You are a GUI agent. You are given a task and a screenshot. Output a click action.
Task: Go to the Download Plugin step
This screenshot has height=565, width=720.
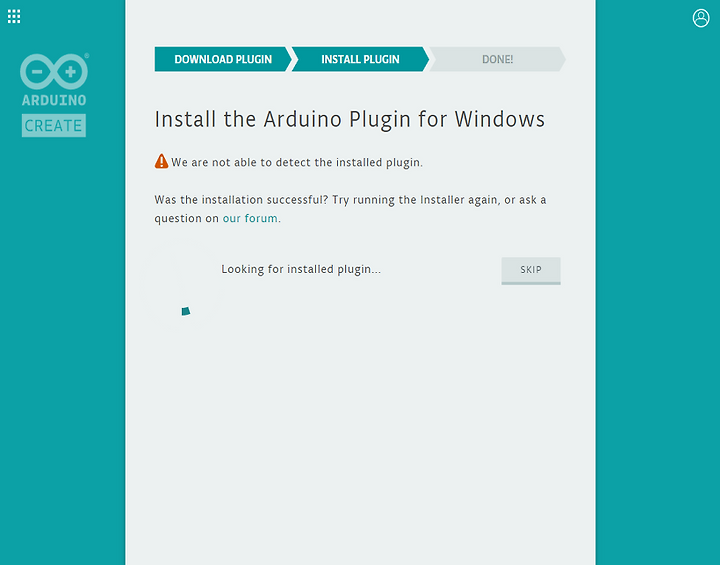click(x=223, y=59)
